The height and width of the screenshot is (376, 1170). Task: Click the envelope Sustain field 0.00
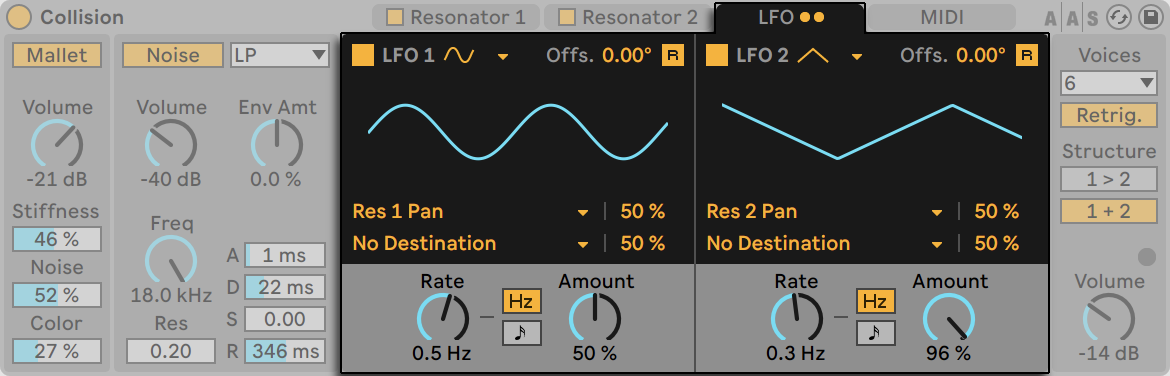tap(285, 319)
